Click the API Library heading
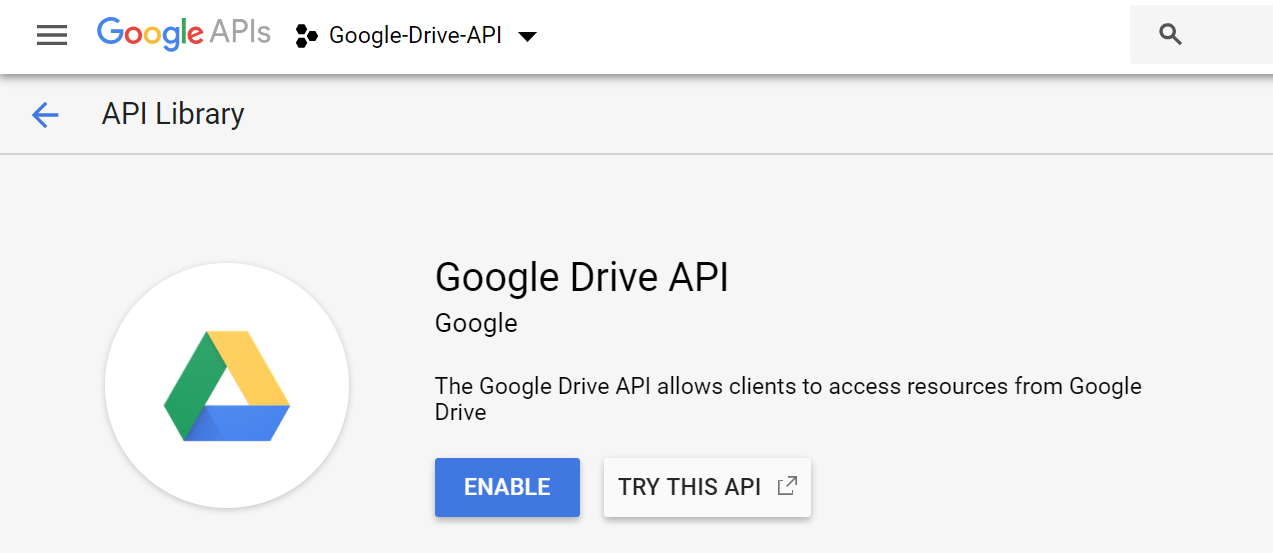The image size is (1273, 553). (x=173, y=114)
